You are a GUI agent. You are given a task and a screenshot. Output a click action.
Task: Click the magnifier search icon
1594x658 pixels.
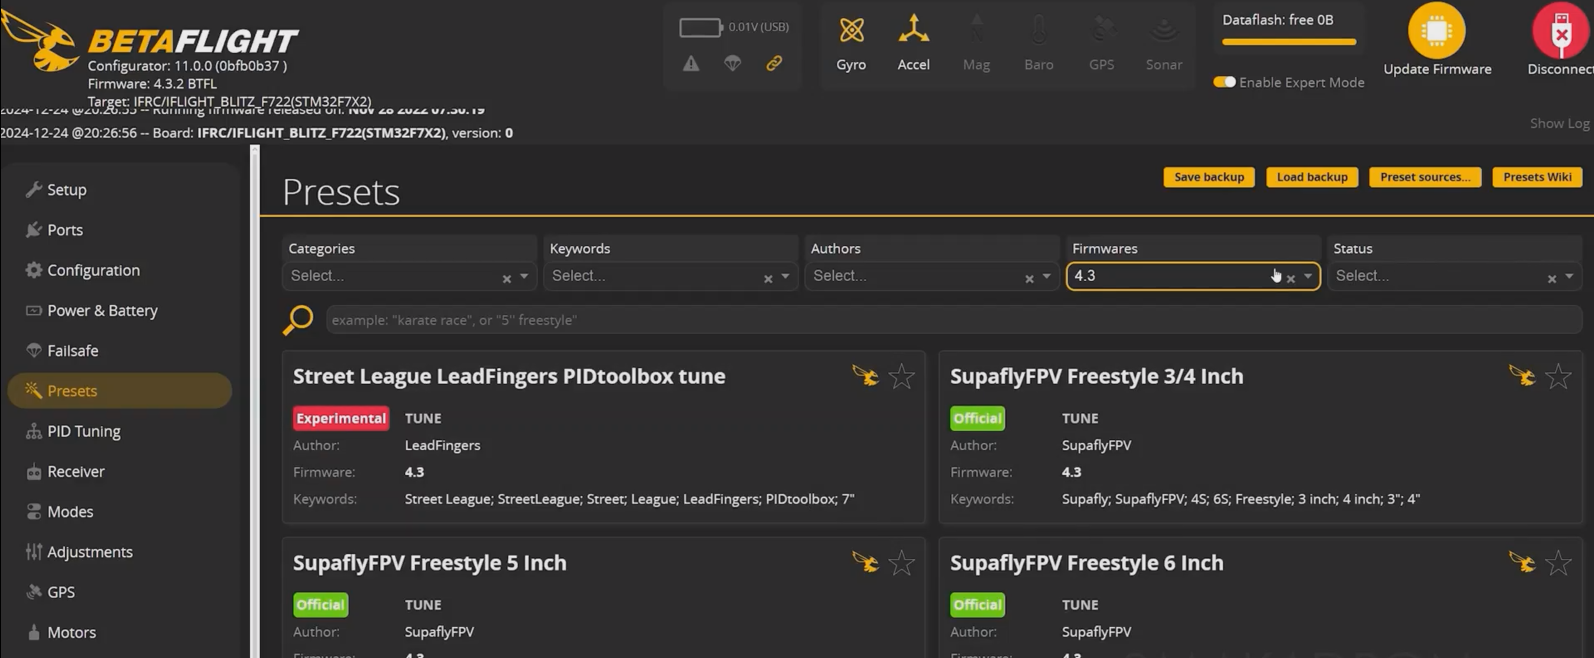pyautogui.click(x=298, y=320)
